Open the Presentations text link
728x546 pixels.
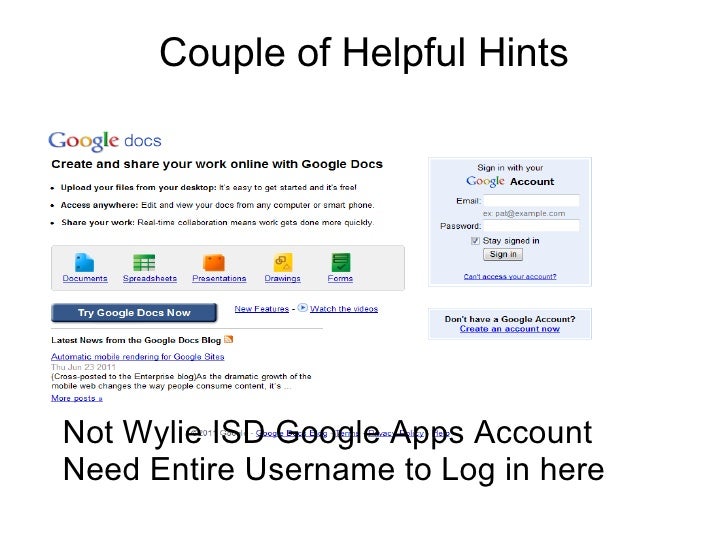pyautogui.click(x=219, y=278)
